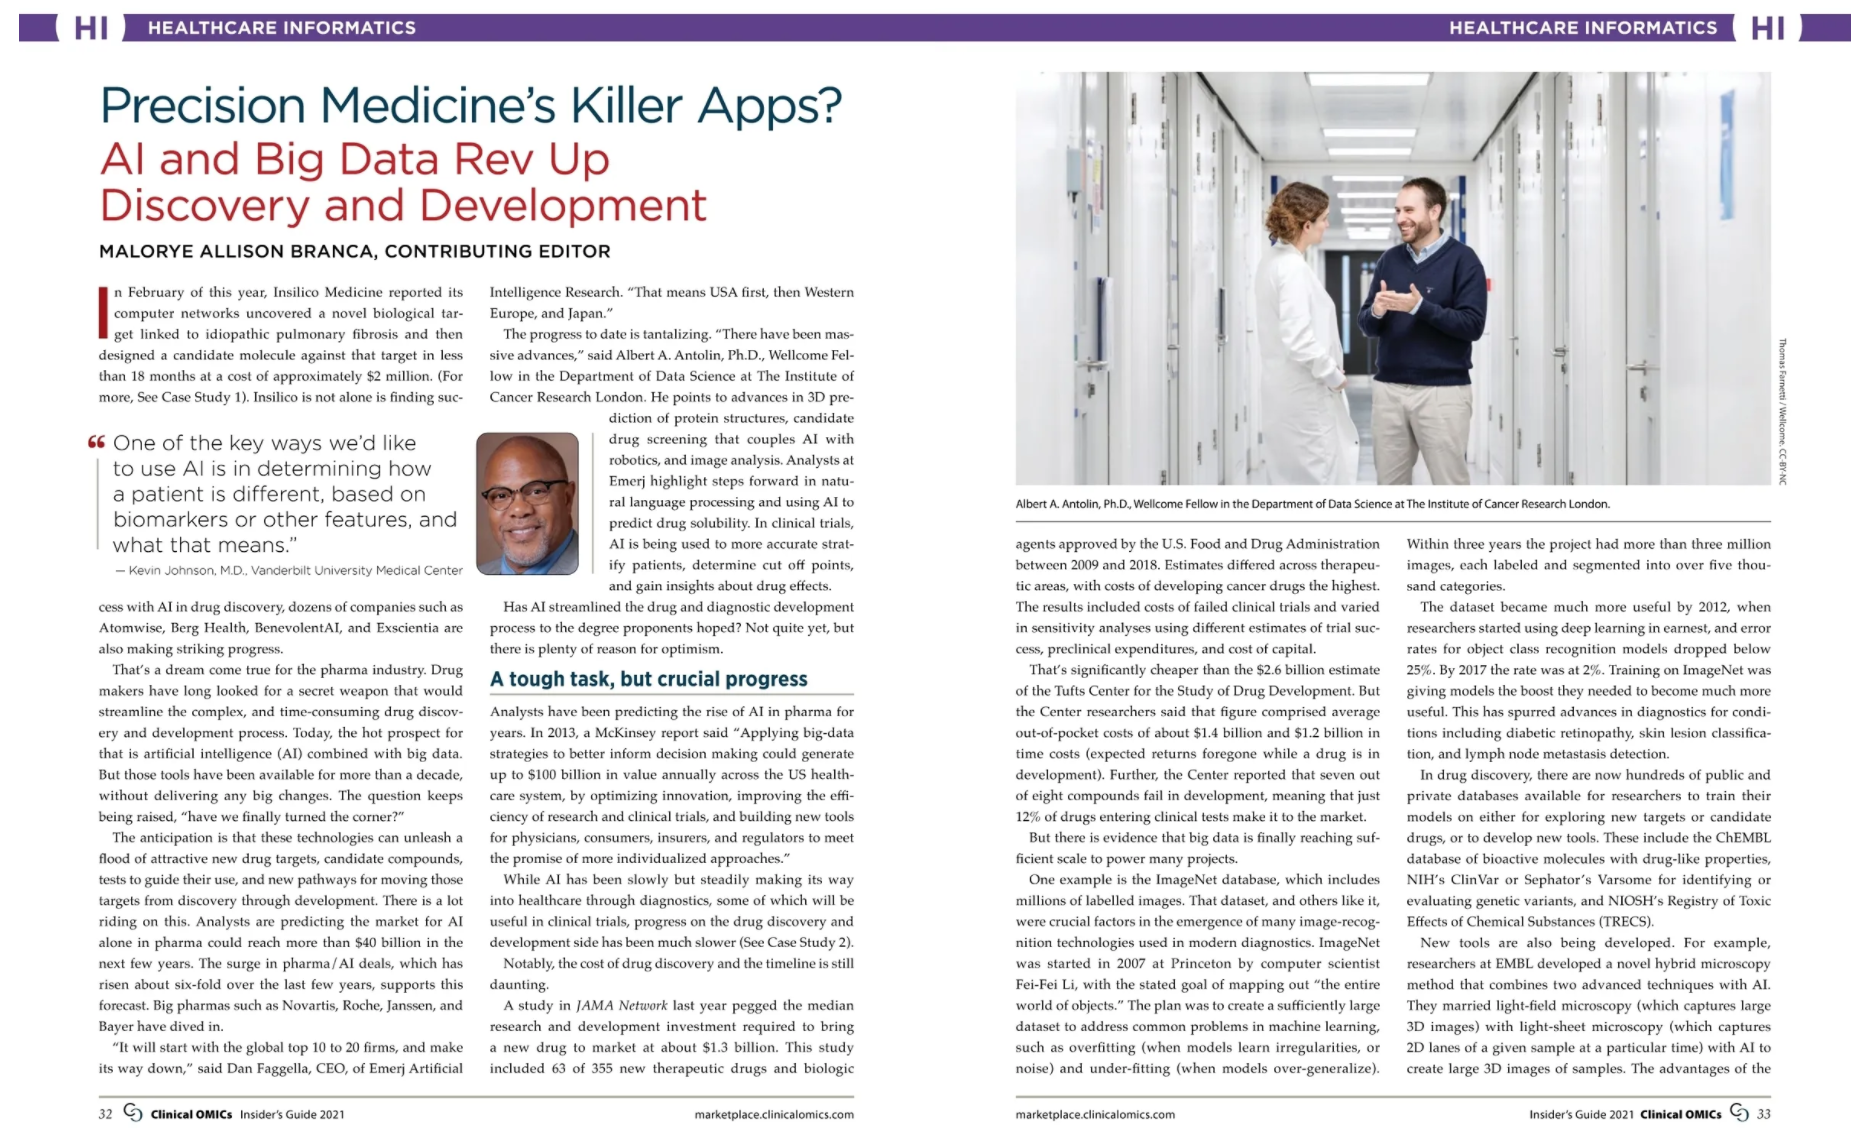
Task: Click the line 'Bayer have dived in.'
Action: pyautogui.click(x=161, y=1027)
